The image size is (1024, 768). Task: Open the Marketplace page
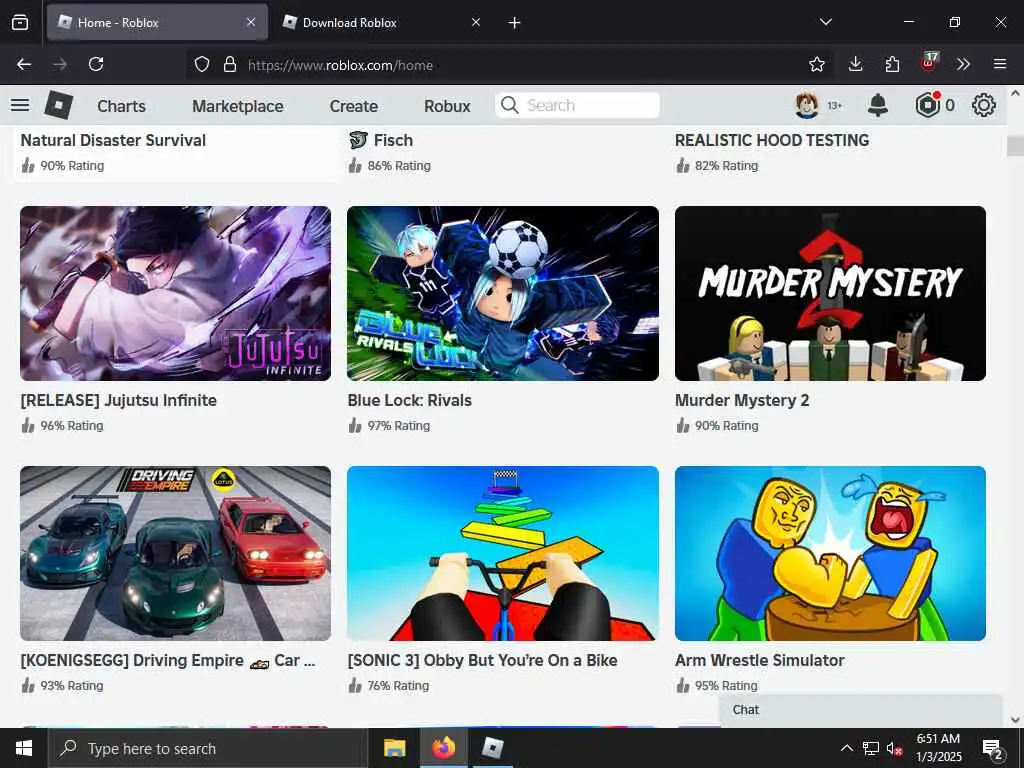(238, 106)
